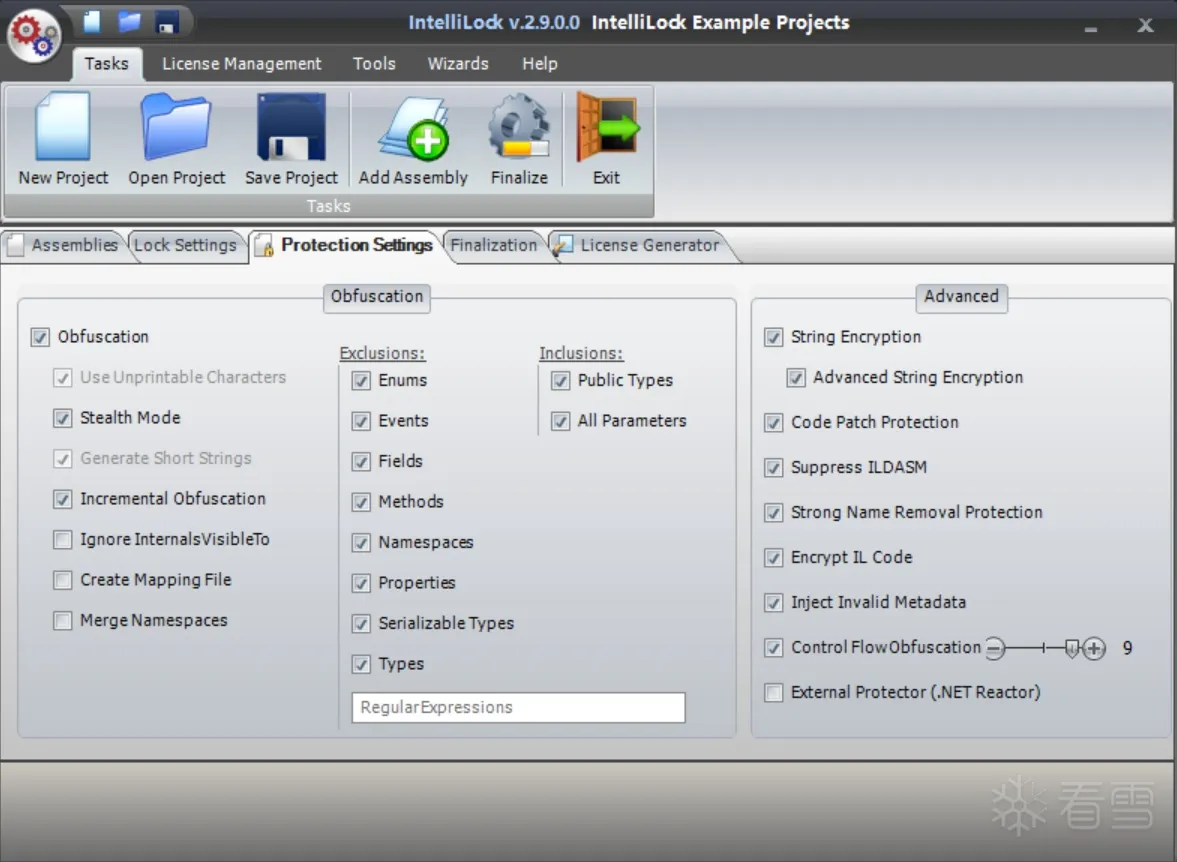Click the Exclusions: heading text

[x=382, y=353]
